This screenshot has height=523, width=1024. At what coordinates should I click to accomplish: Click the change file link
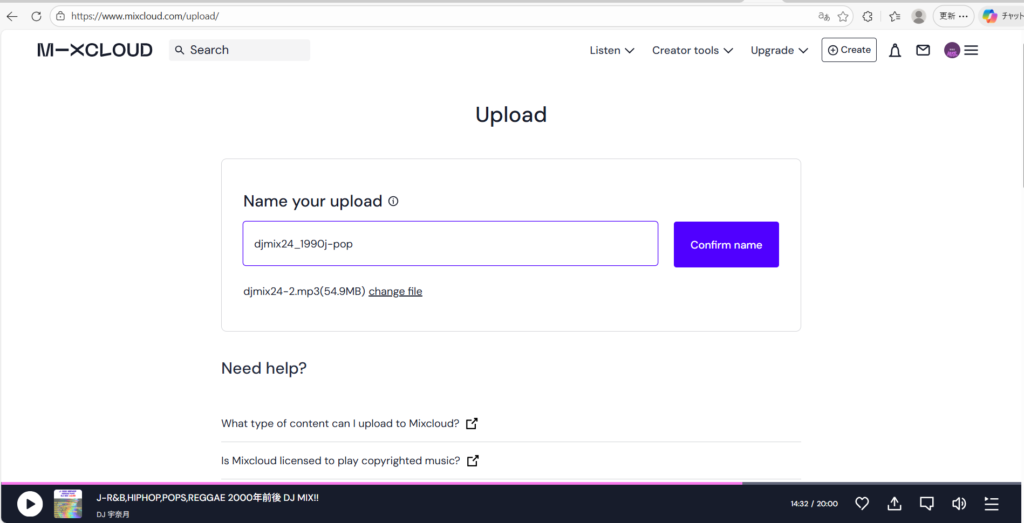(x=395, y=291)
